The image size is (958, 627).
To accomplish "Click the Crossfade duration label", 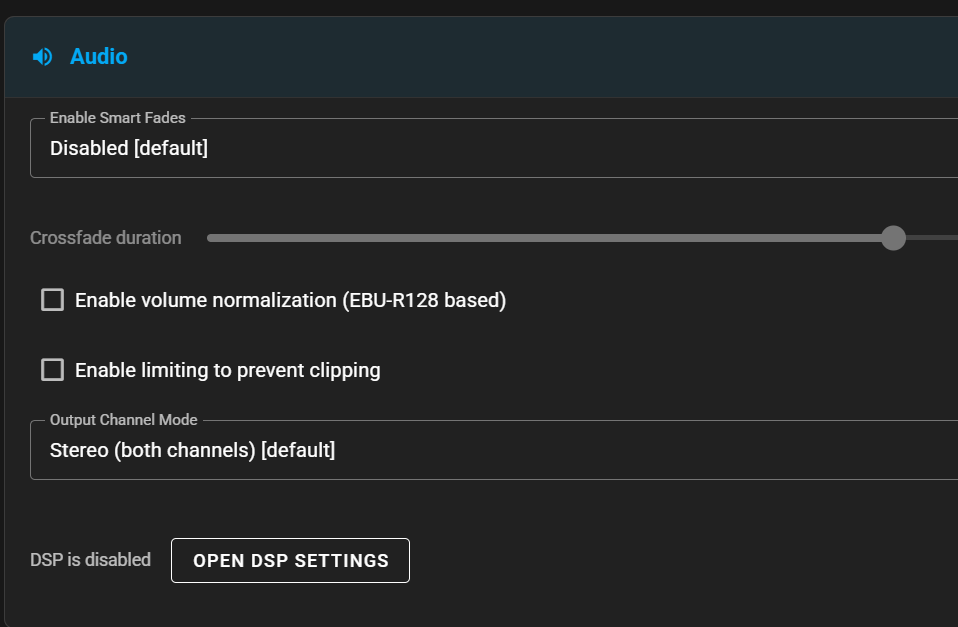I will tap(106, 238).
